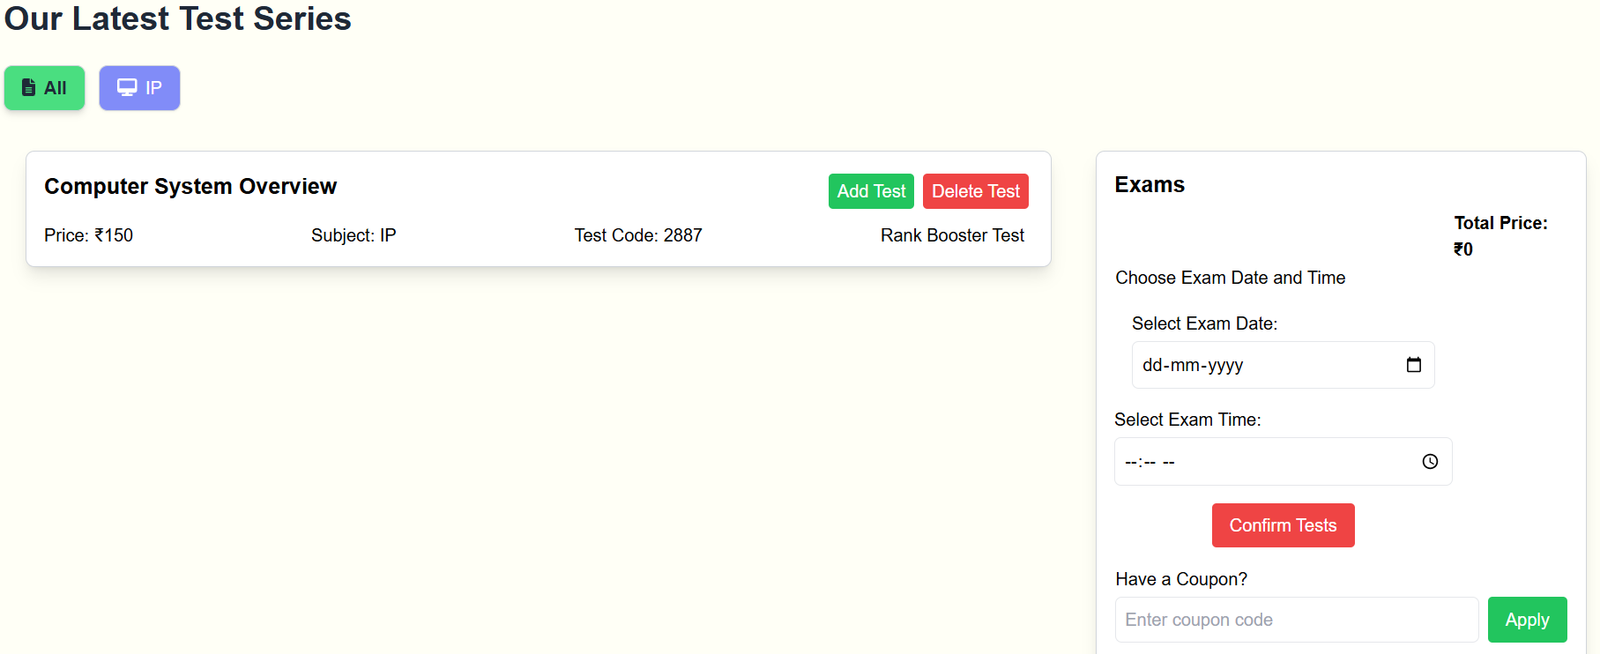This screenshot has height=654, width=1600.
Task: Select the 'Select Exam Time:' label
Action: (1187, 420)
